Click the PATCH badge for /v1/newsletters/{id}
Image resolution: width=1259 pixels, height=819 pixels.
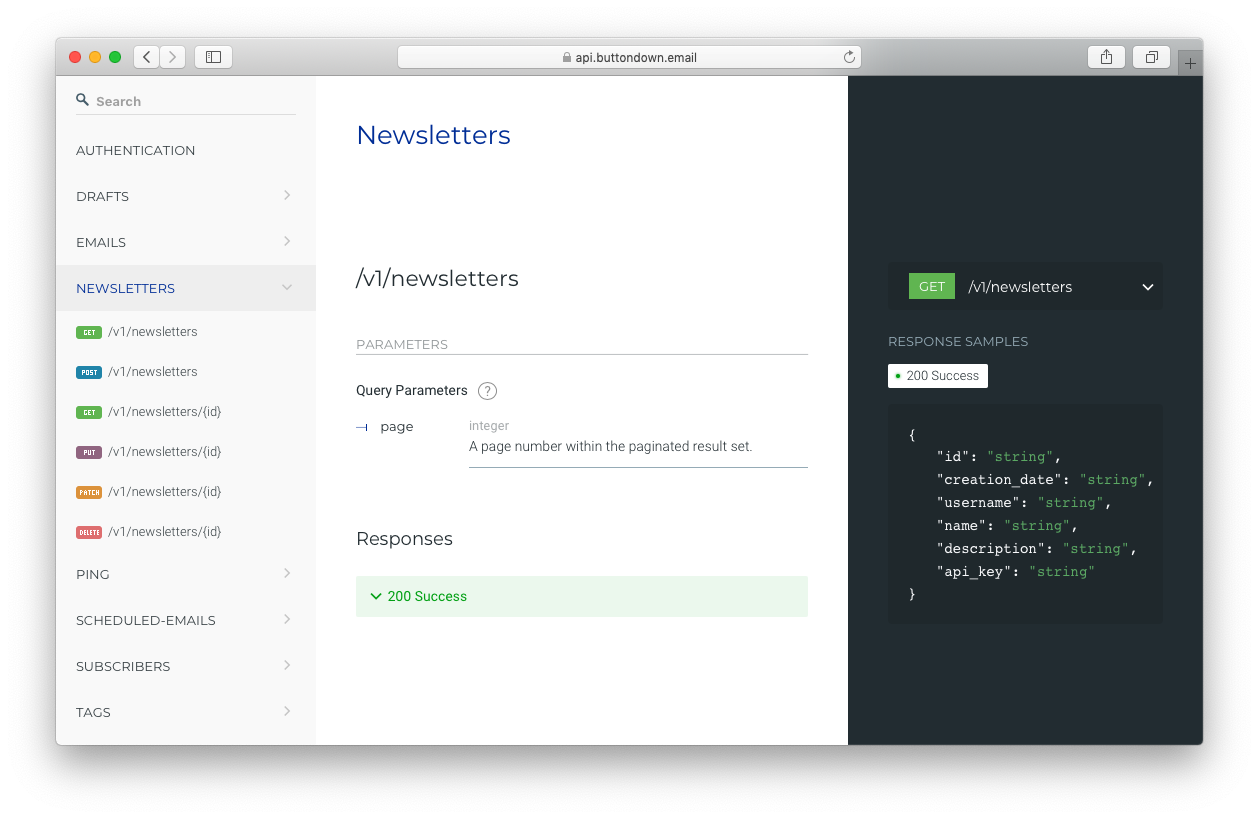click(x=89, y=492)
